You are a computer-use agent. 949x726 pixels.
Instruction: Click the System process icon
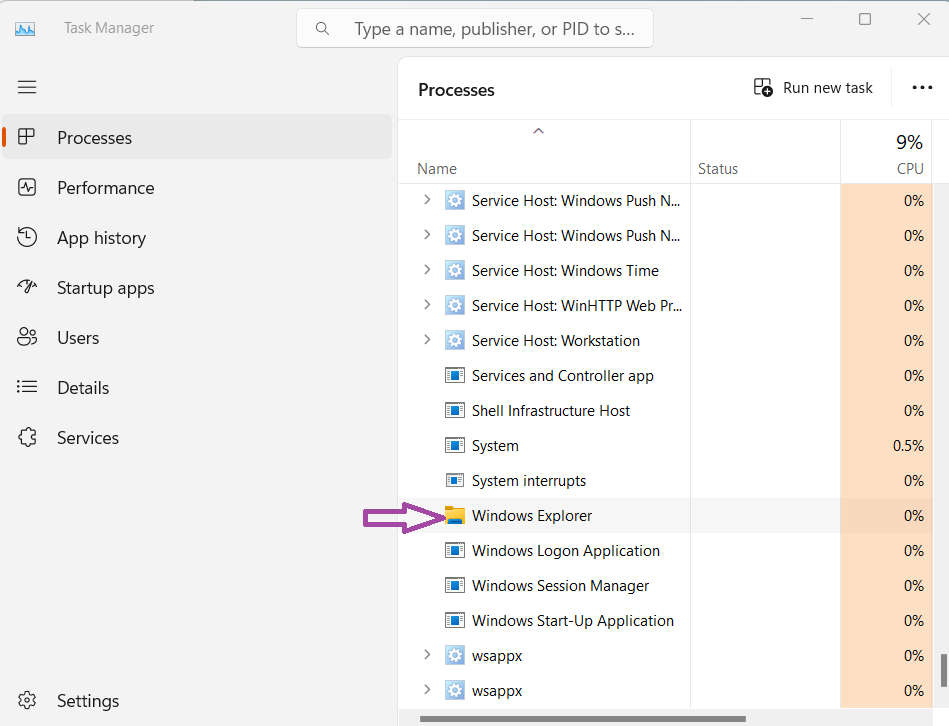pos(455,446)
